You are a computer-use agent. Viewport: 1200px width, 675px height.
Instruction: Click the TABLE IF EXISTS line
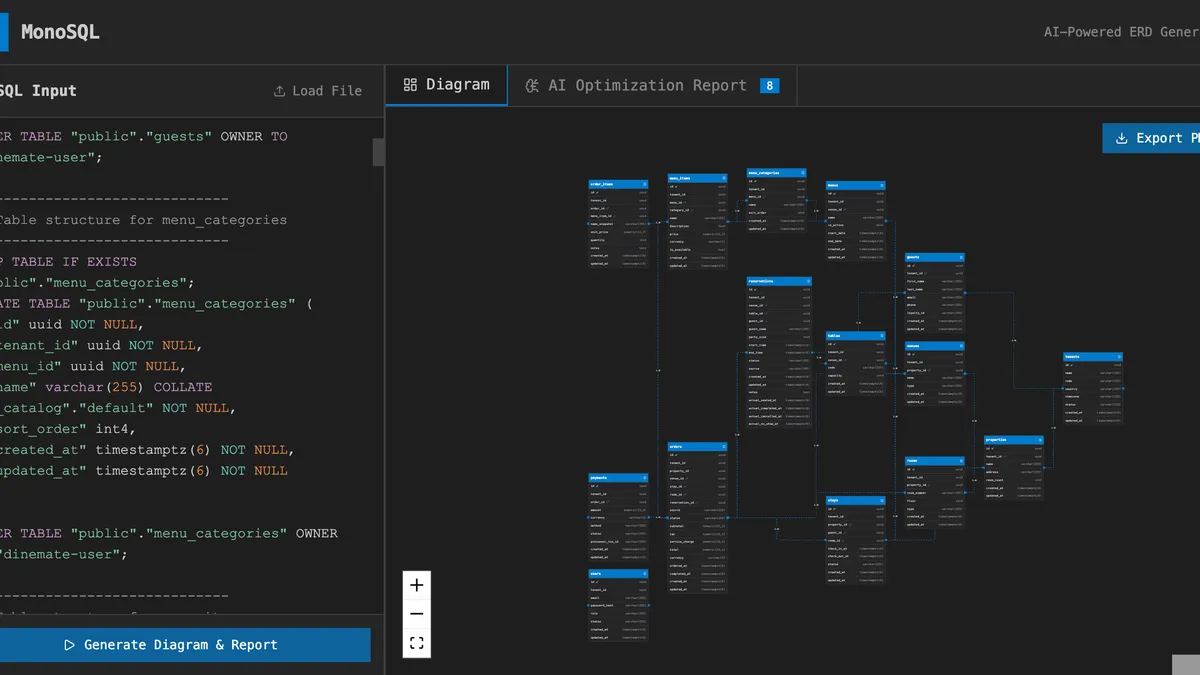pyautogui.click(x=68, y=262)
